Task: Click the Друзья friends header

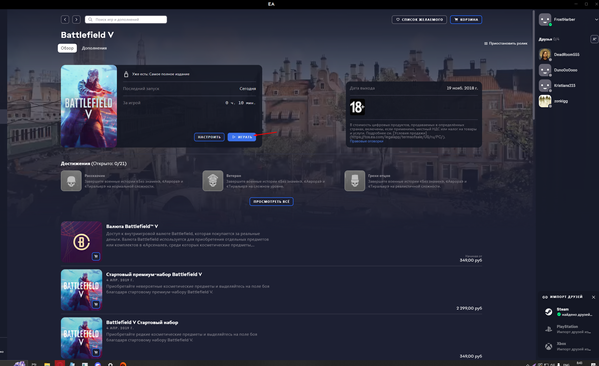Action: tap(545, 39)
